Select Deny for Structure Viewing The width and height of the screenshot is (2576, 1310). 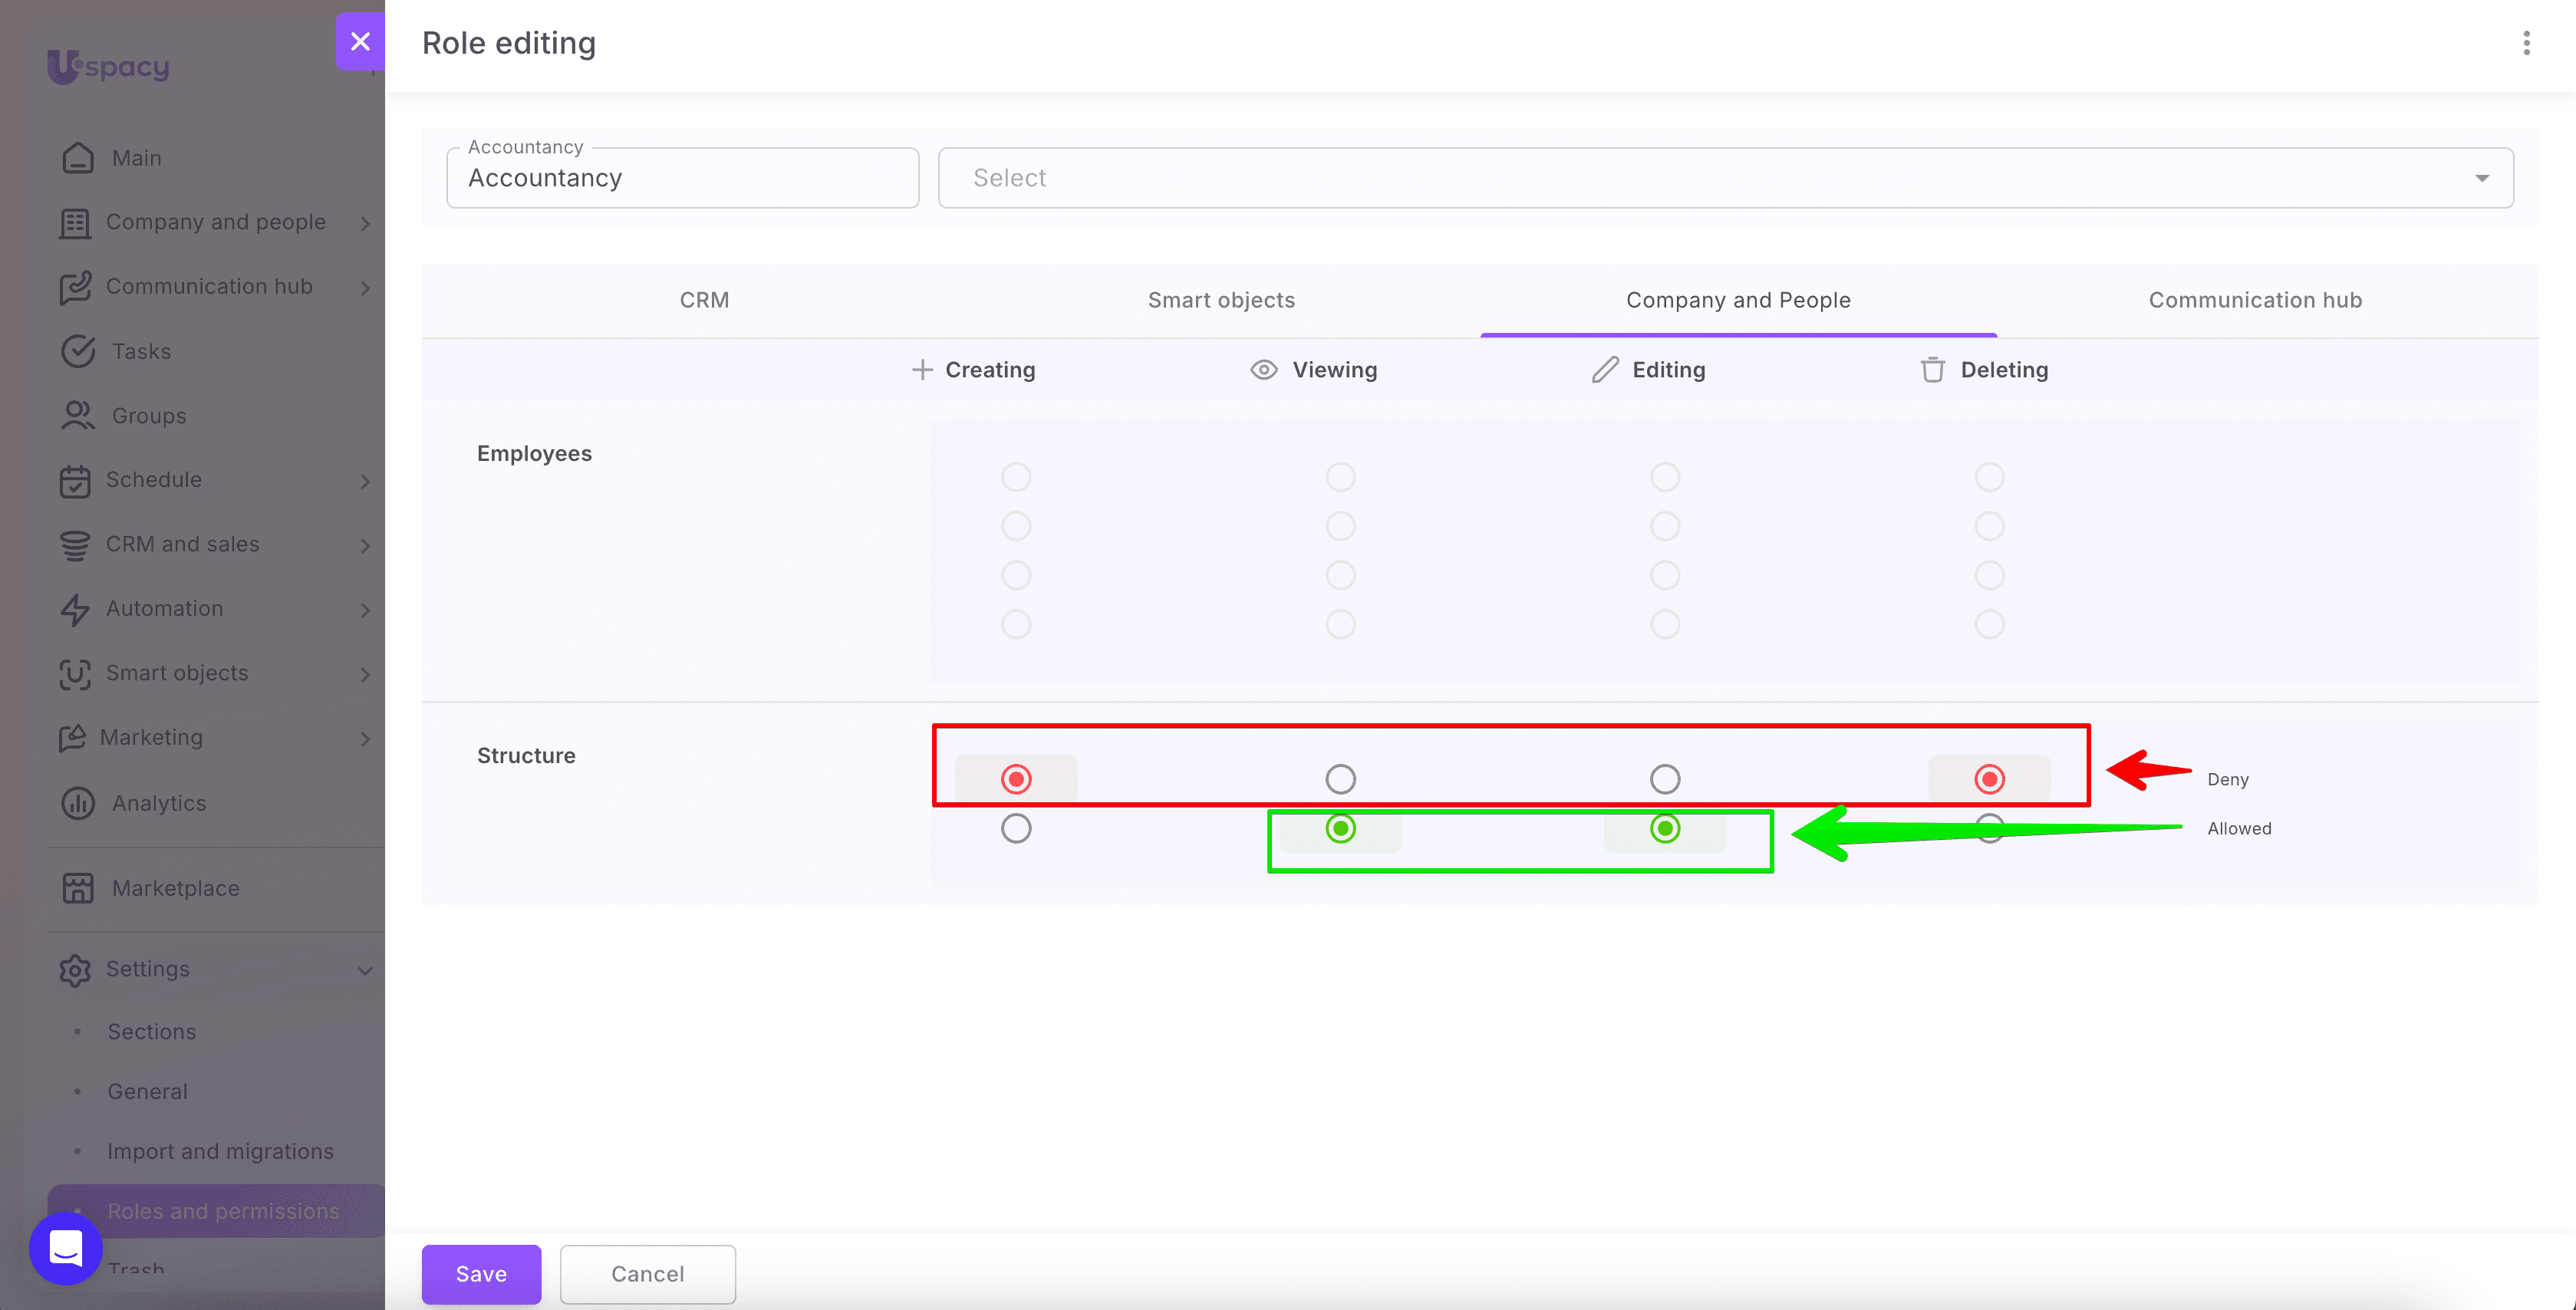pyautogui.click(x=1340, y=779)
